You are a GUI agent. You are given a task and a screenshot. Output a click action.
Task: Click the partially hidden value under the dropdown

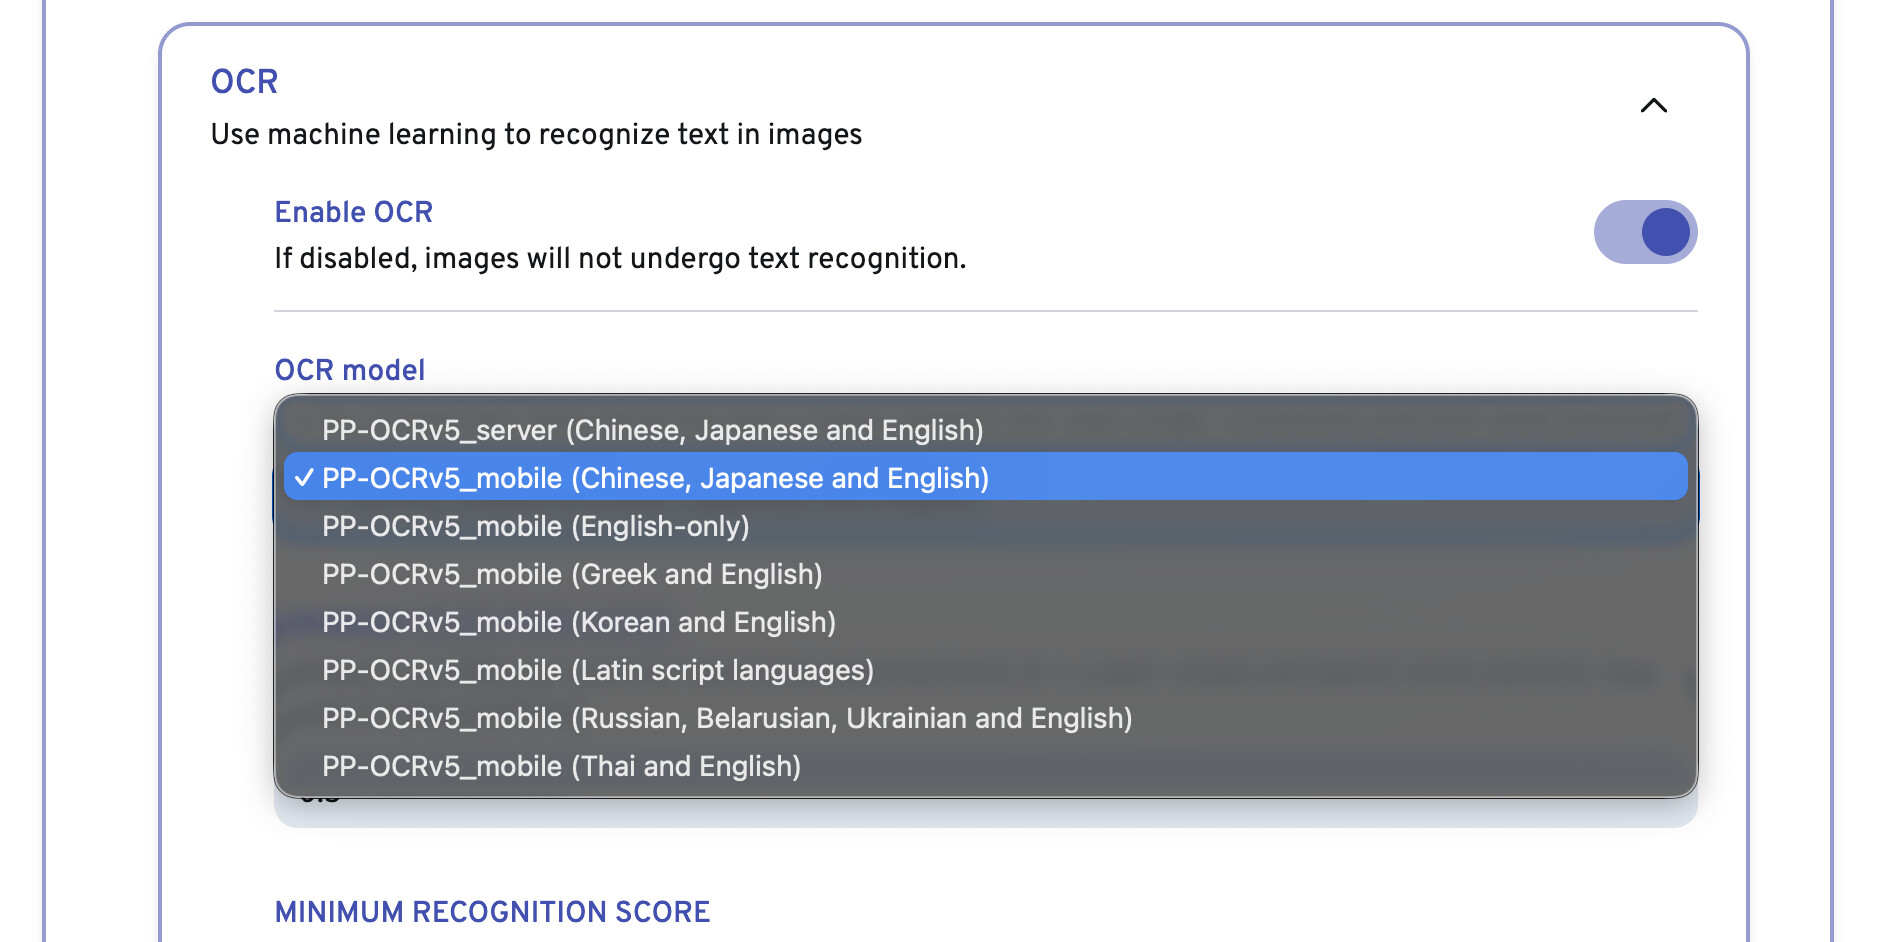(320, 800)
